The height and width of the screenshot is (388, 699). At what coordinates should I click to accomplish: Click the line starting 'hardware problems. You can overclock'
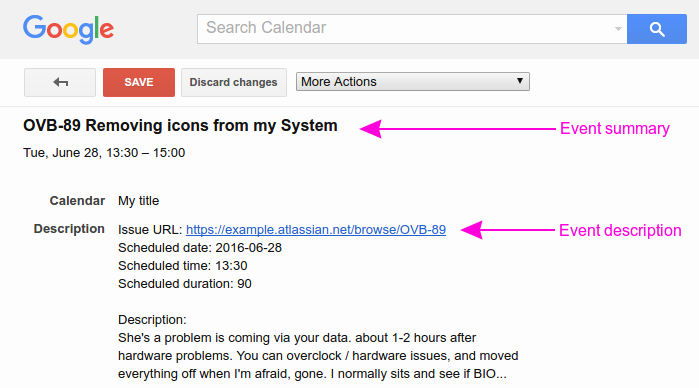point(318,356)
